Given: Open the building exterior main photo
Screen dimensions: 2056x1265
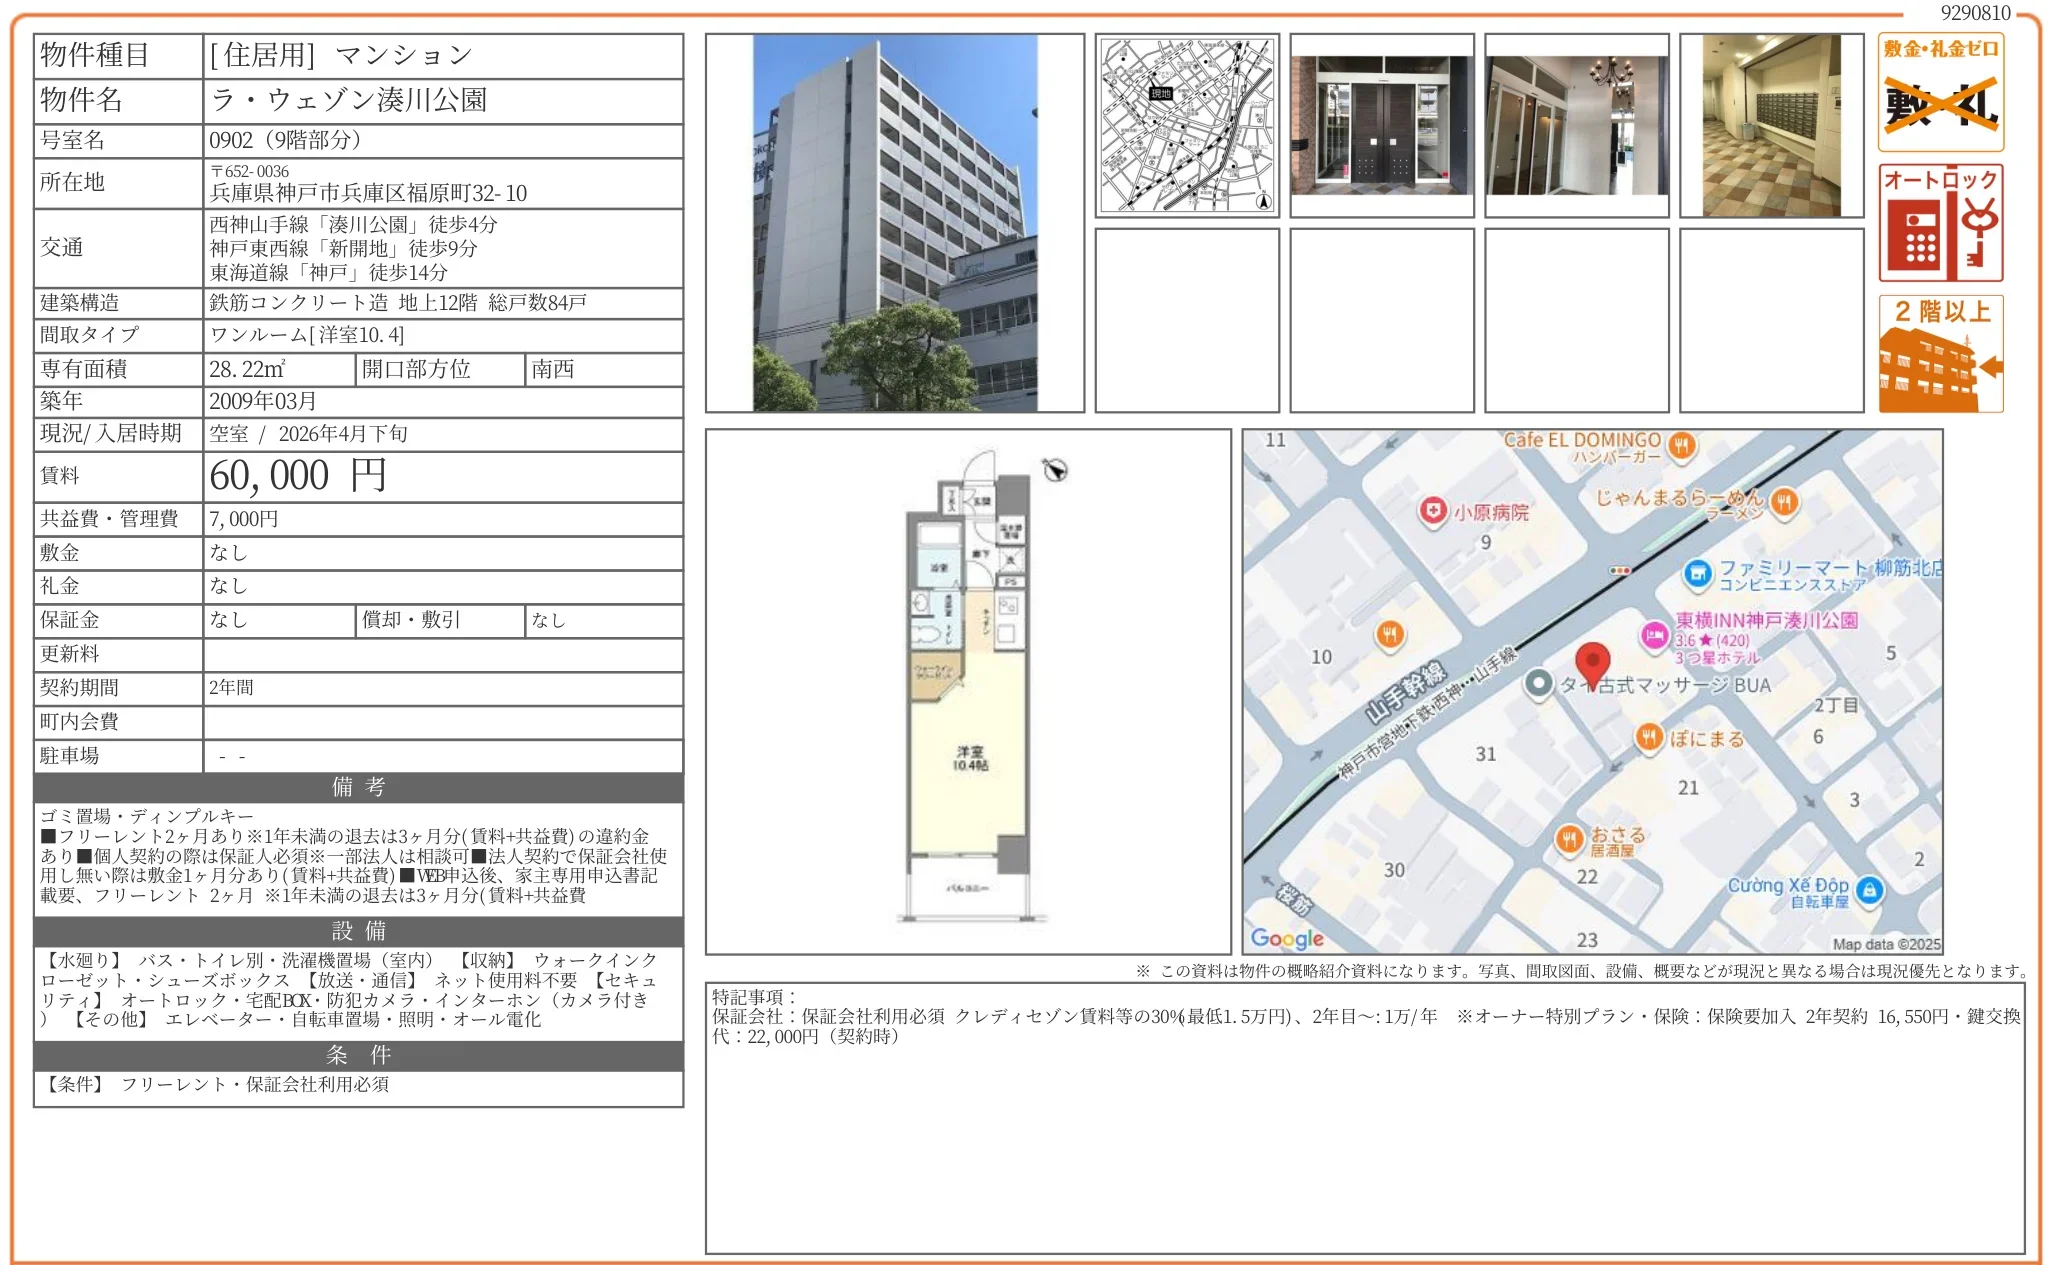Looking at the screenshot, I should (x=894, y=223).
